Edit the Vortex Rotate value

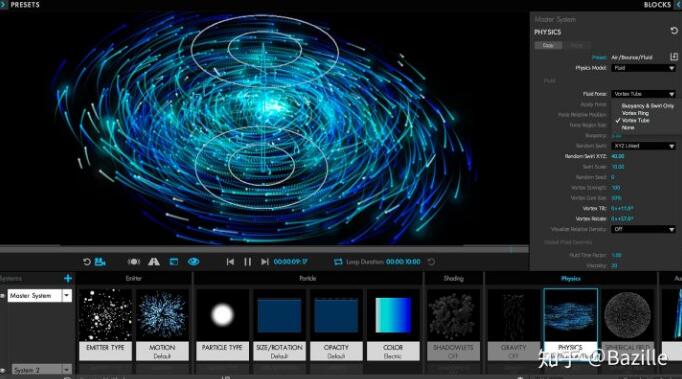(622, 219)
